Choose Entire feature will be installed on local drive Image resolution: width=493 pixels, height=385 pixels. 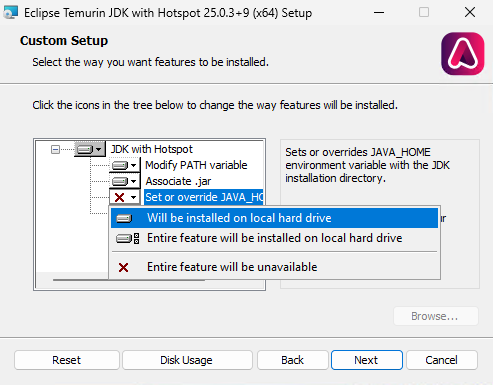[274, 238]
